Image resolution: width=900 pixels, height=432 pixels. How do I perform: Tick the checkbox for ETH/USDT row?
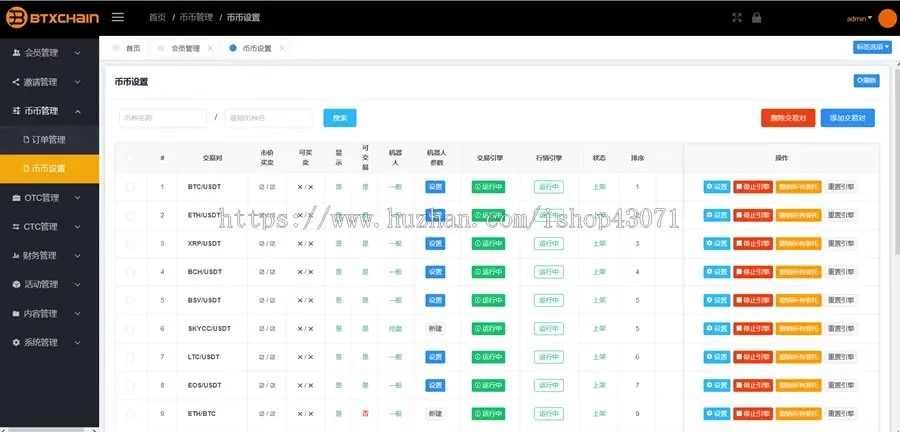tap(130, 215)
